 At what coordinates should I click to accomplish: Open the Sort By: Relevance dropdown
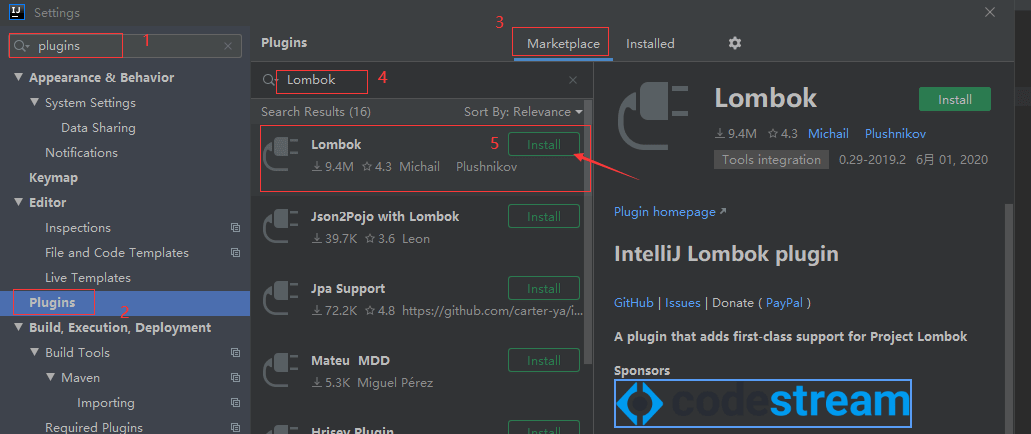click(523, 112)
